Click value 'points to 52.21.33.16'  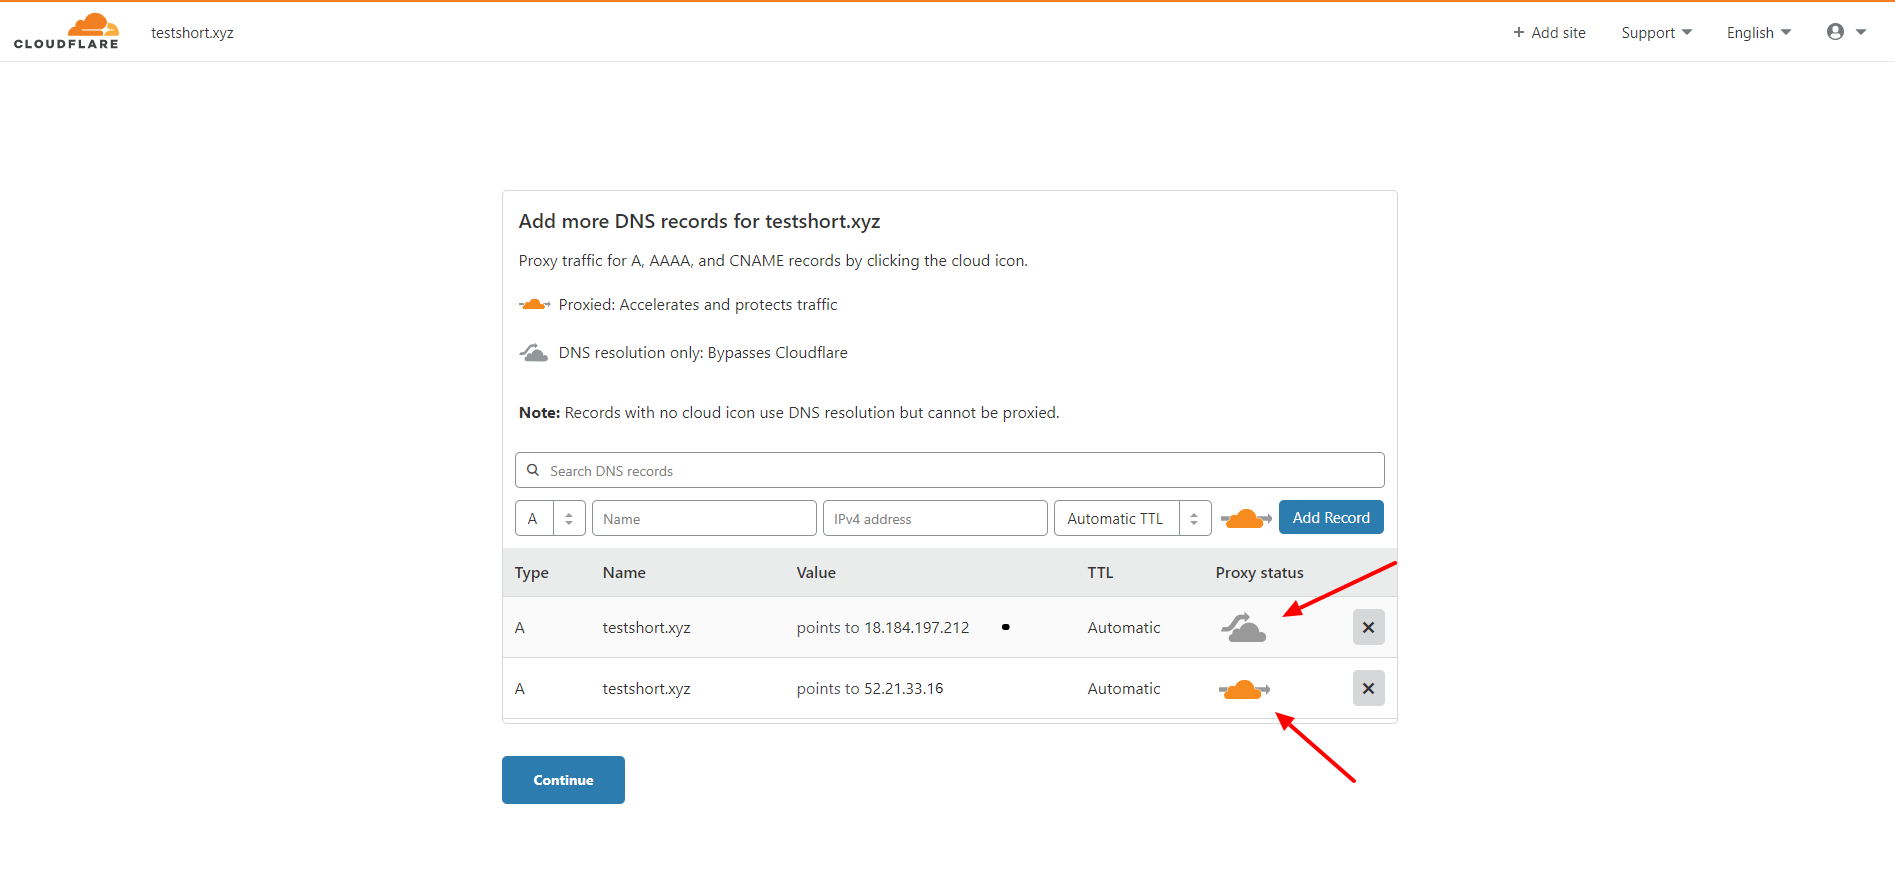pyautogui.click(x=870, y=689)
